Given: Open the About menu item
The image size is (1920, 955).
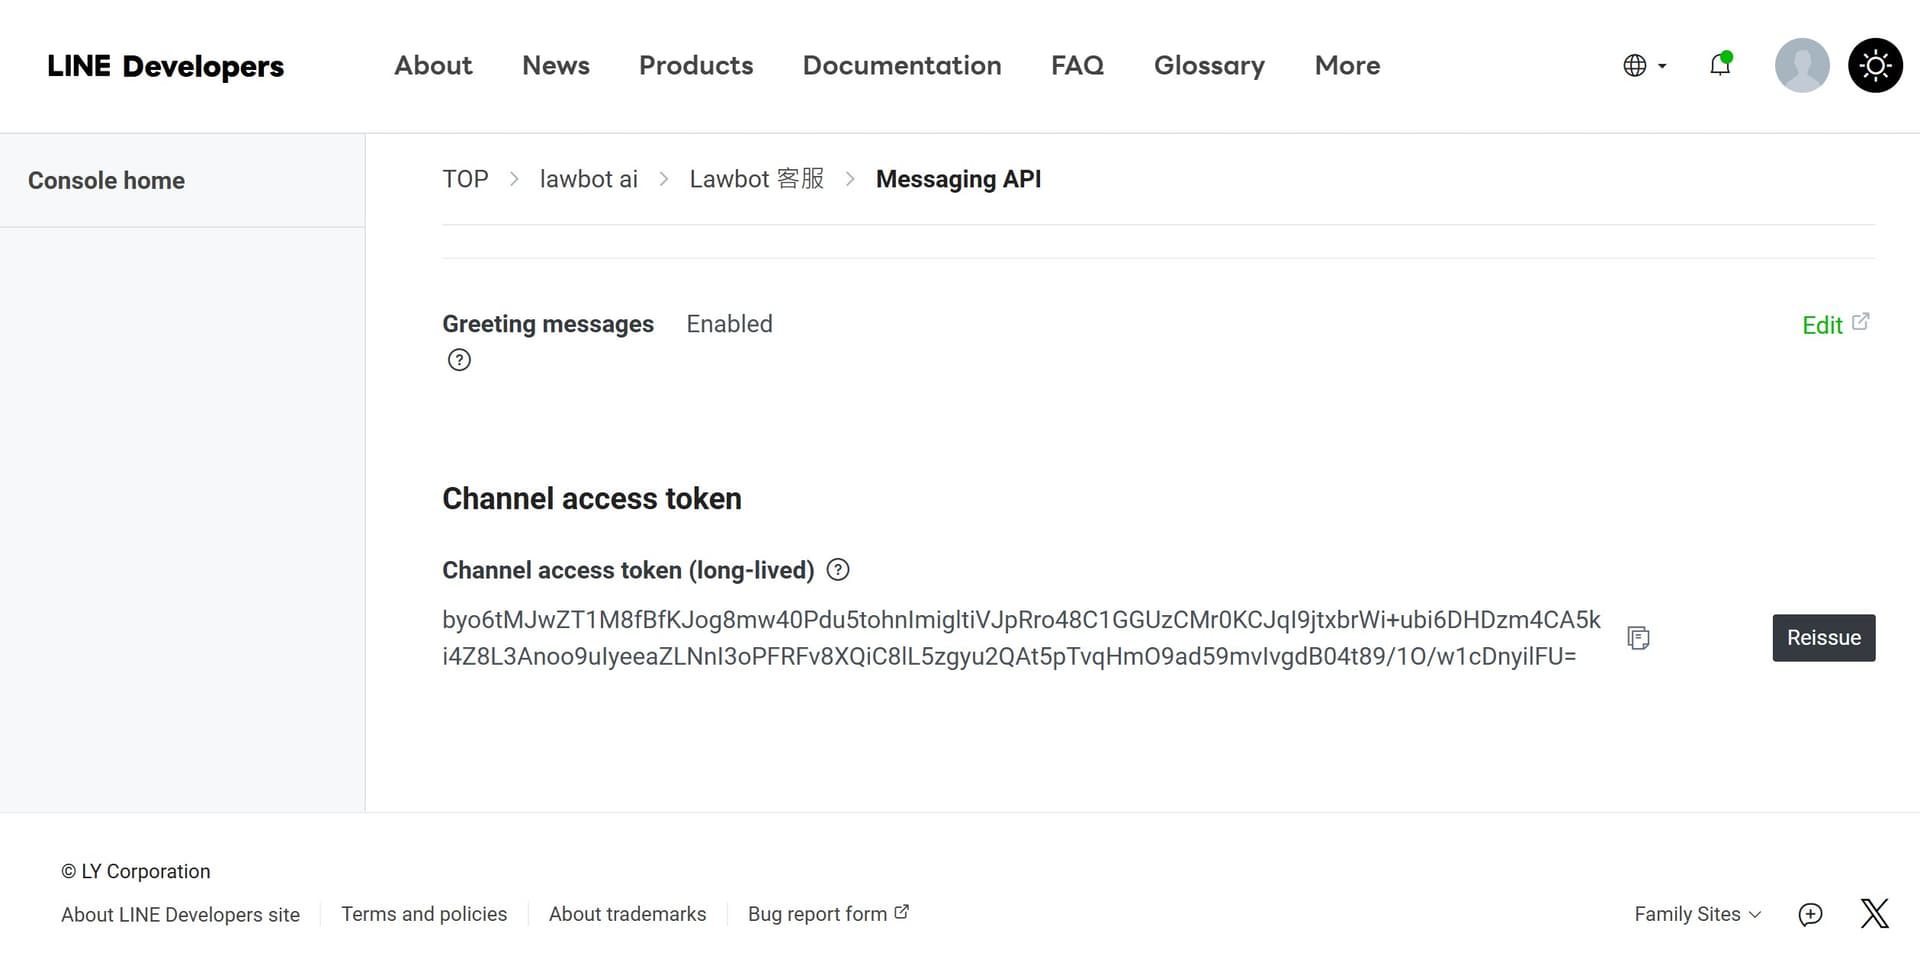Looking at the screenshot, I should coord(433,65).
